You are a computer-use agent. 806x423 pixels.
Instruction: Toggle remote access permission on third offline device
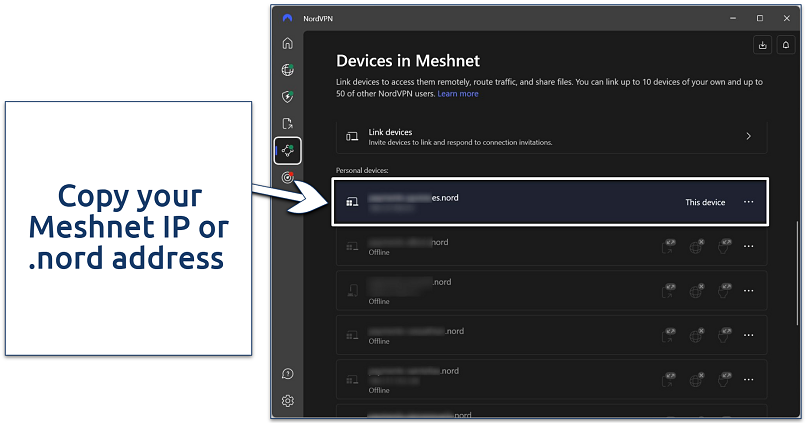pyautogui.click(x=725, y=335)
